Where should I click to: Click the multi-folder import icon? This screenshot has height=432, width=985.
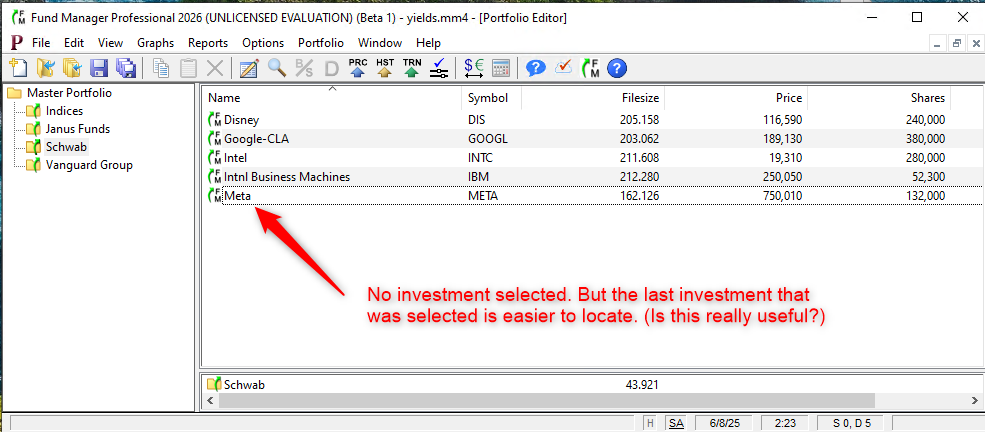click(72, 68)
